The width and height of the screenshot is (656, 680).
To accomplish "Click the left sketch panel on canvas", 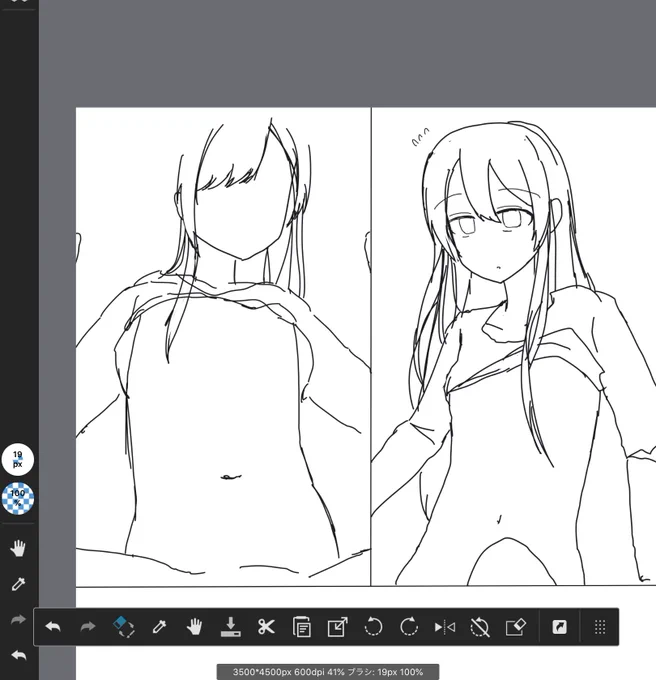I will (x=223, y=347).
